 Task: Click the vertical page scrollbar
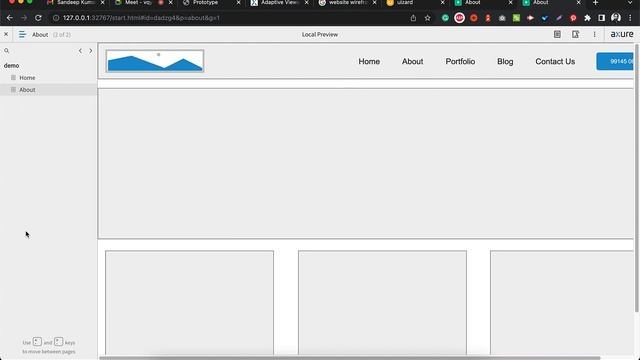point(637,178)
